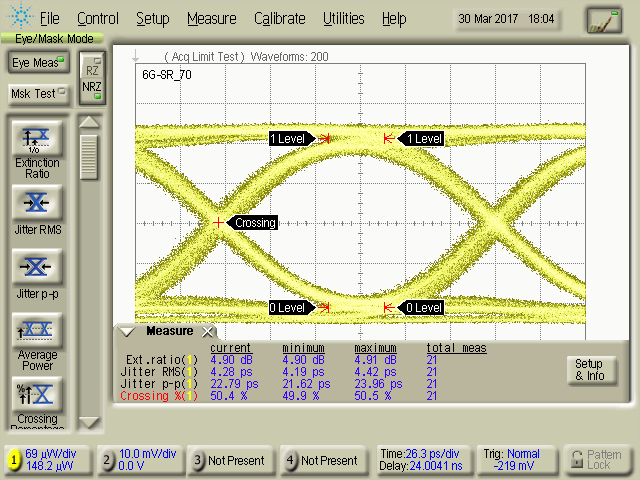Click the 6G-SR_70 waveform label
Screen dimensions: 640x480
tap(167, 75)
